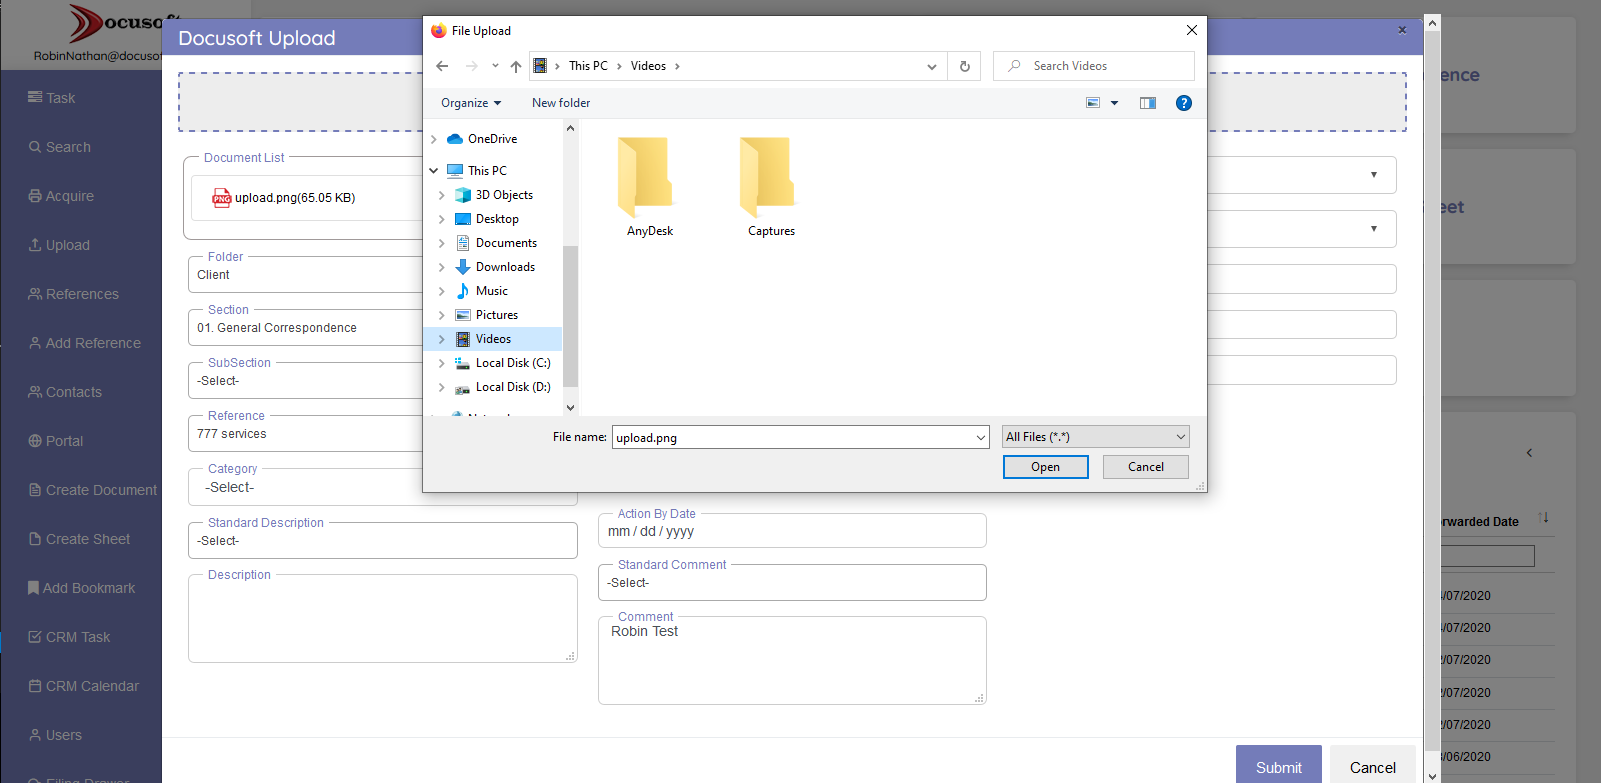Open the CRM Calendar sidebar item
The width and height of the screenshot is (1601, 783).
[83, 686]
